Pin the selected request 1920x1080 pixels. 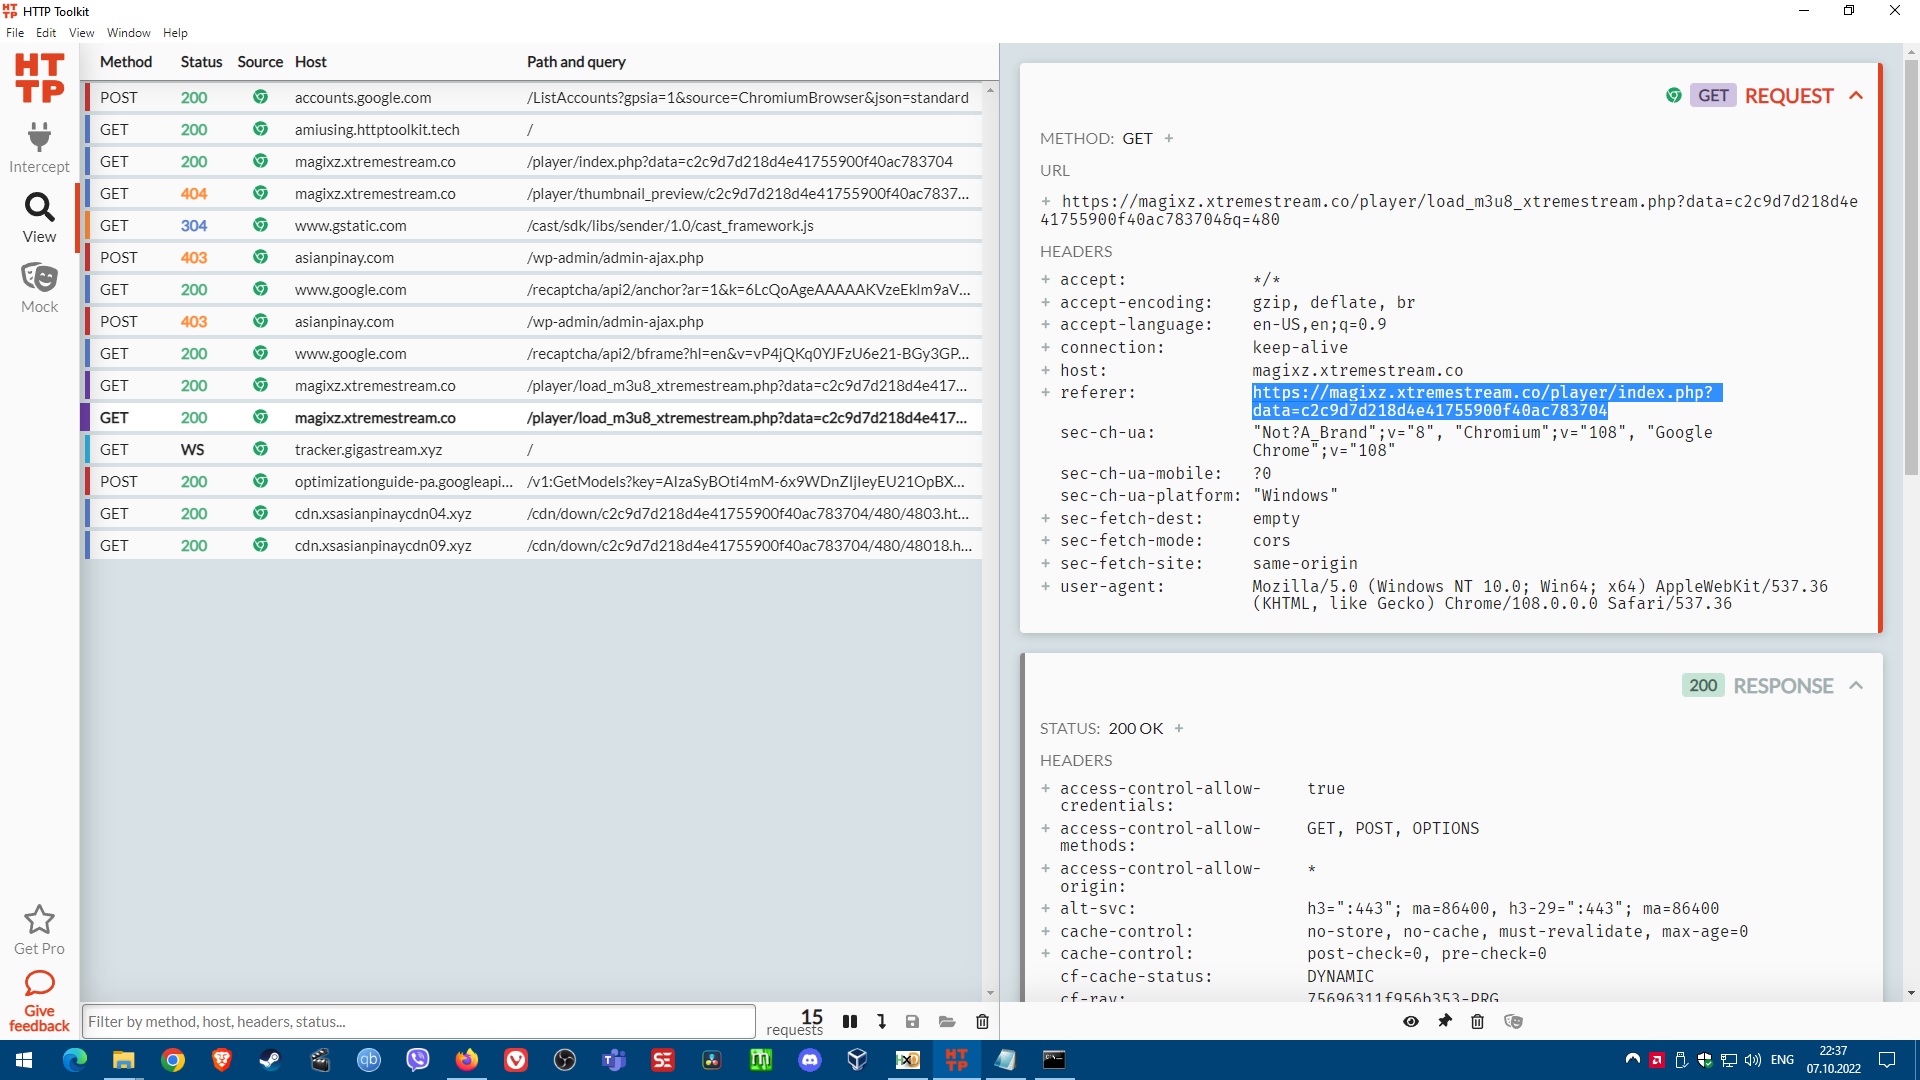1444,1021
